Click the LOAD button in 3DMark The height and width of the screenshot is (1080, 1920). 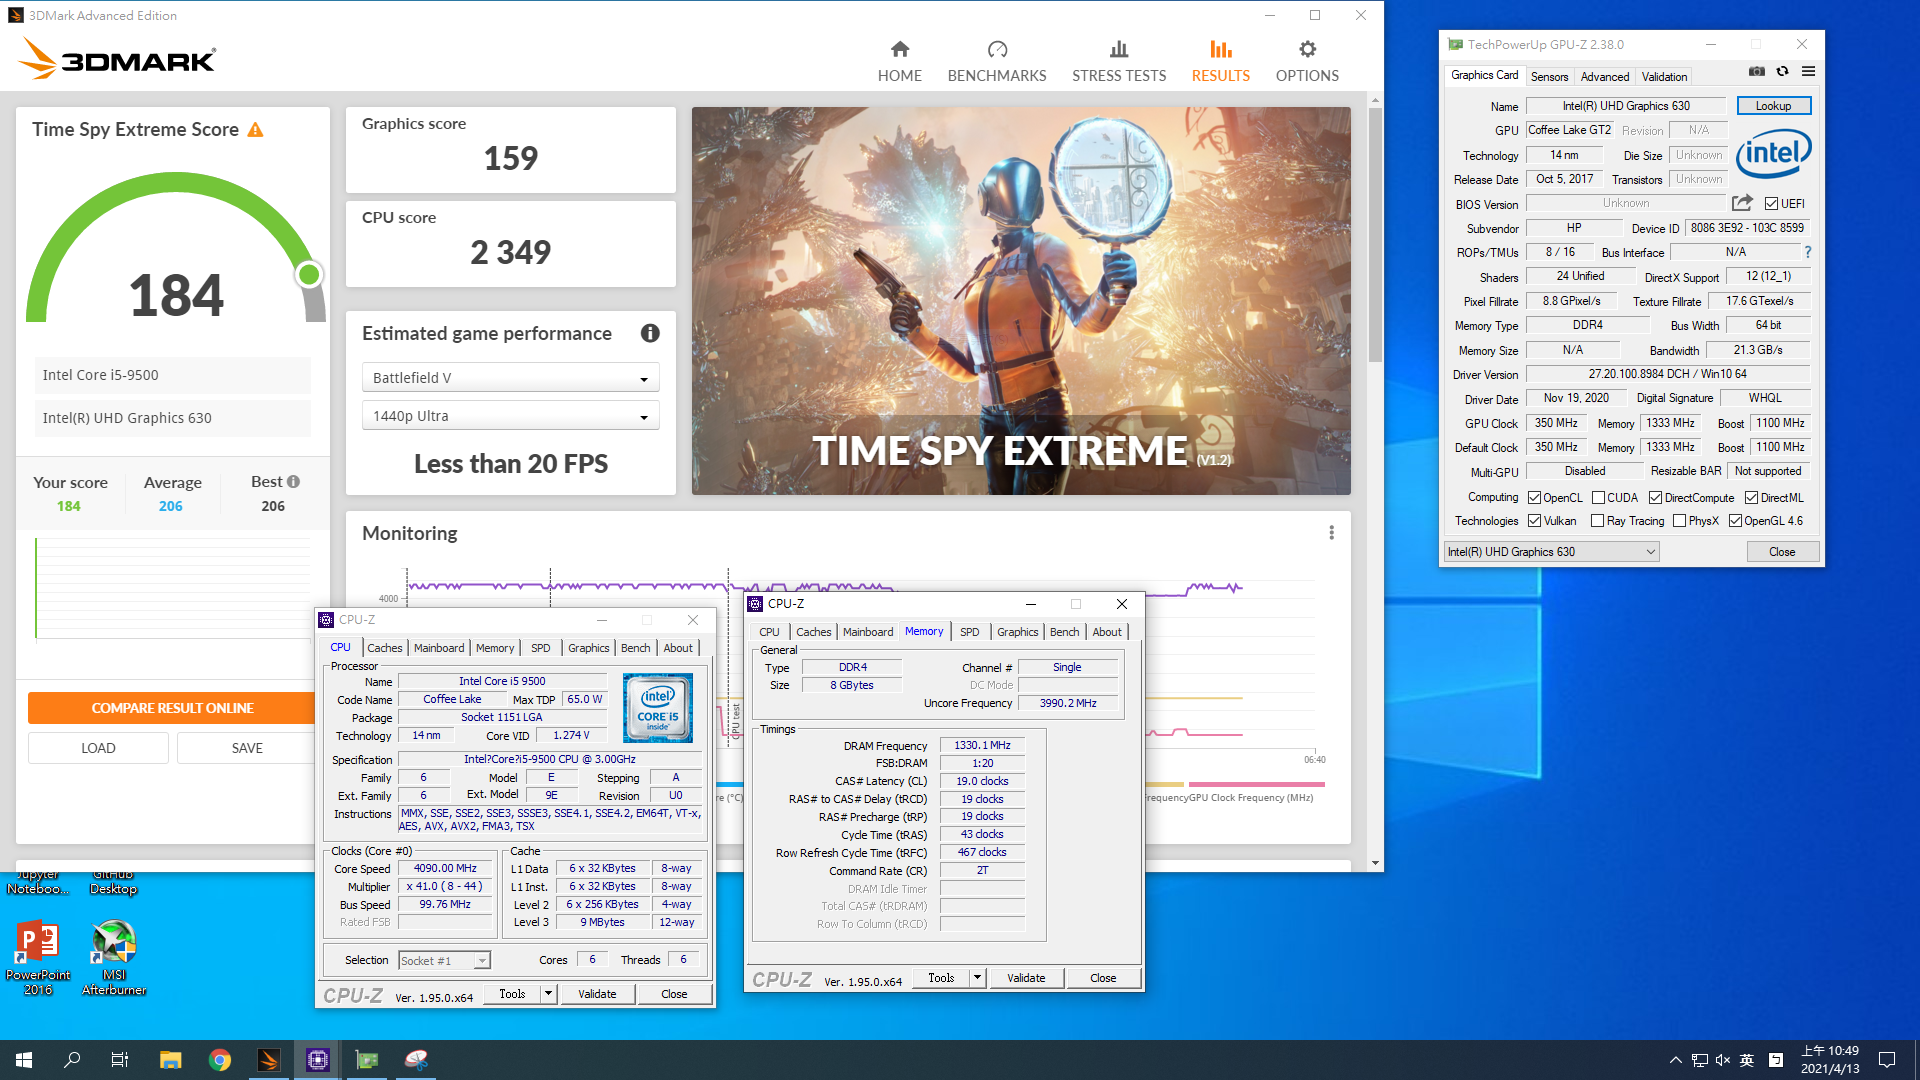pos(98,748)
